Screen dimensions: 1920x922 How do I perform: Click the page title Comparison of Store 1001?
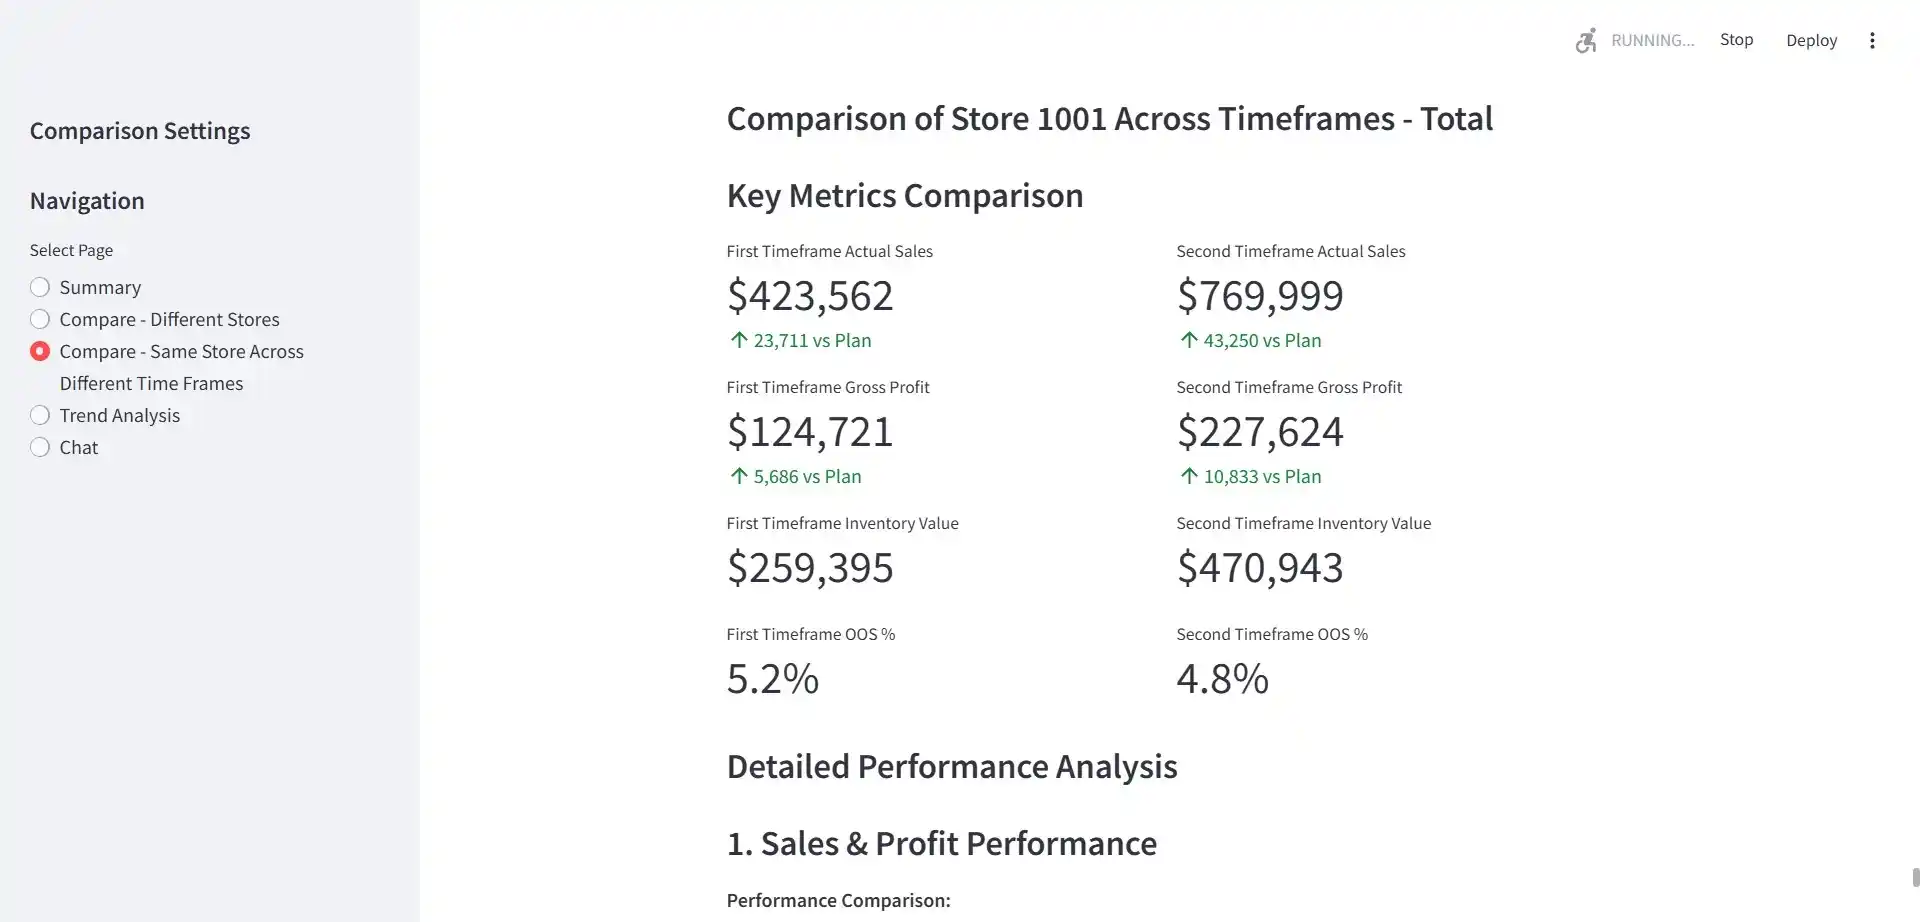[1110, 118]
